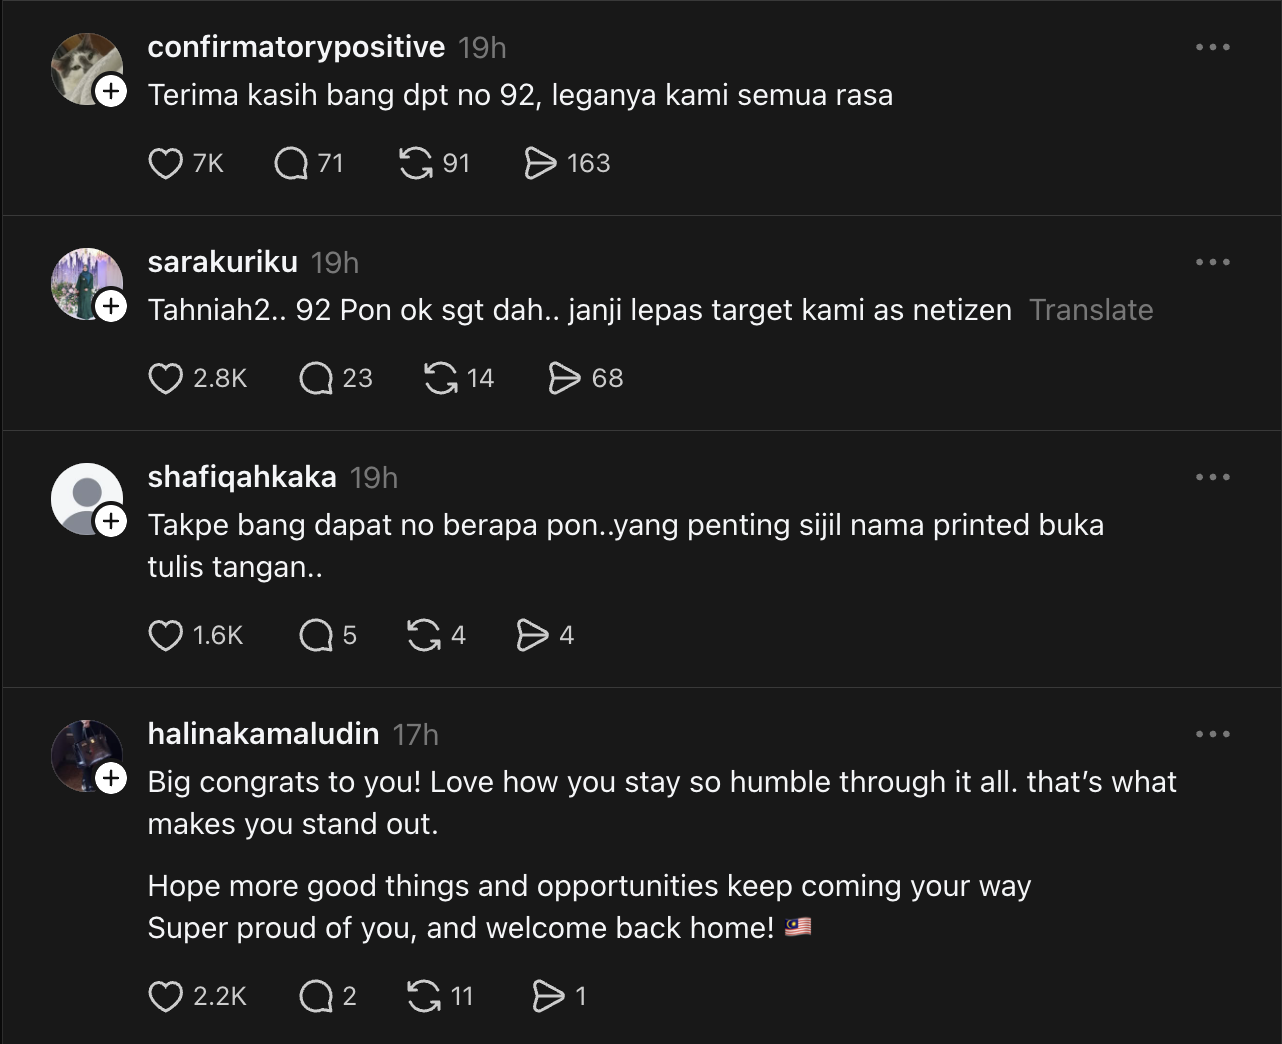Open shafiqahkaka's profile via username
This screenshot has height=1044, width=1282.
pyautogui.click(x=242, y=477)
